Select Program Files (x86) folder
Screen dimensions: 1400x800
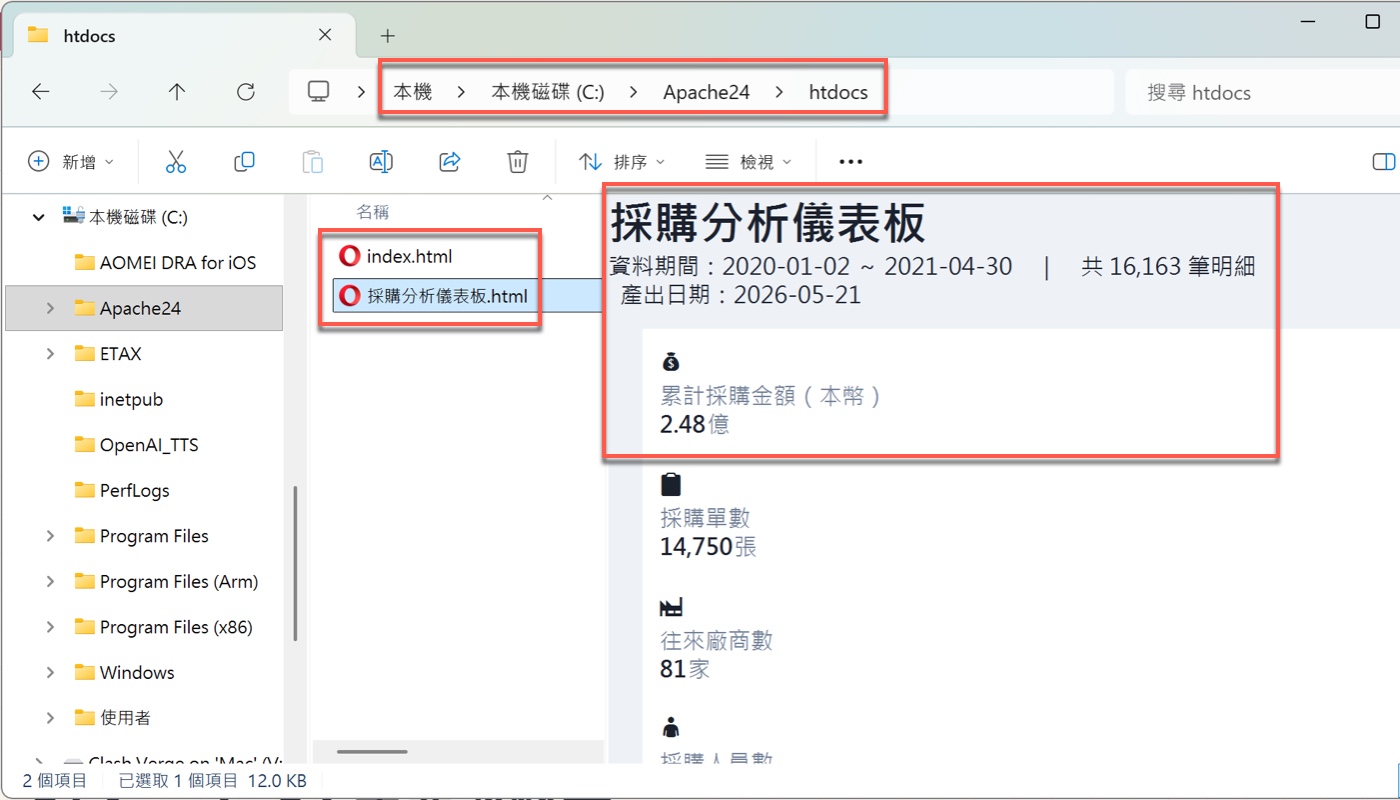tap(164, 627)
